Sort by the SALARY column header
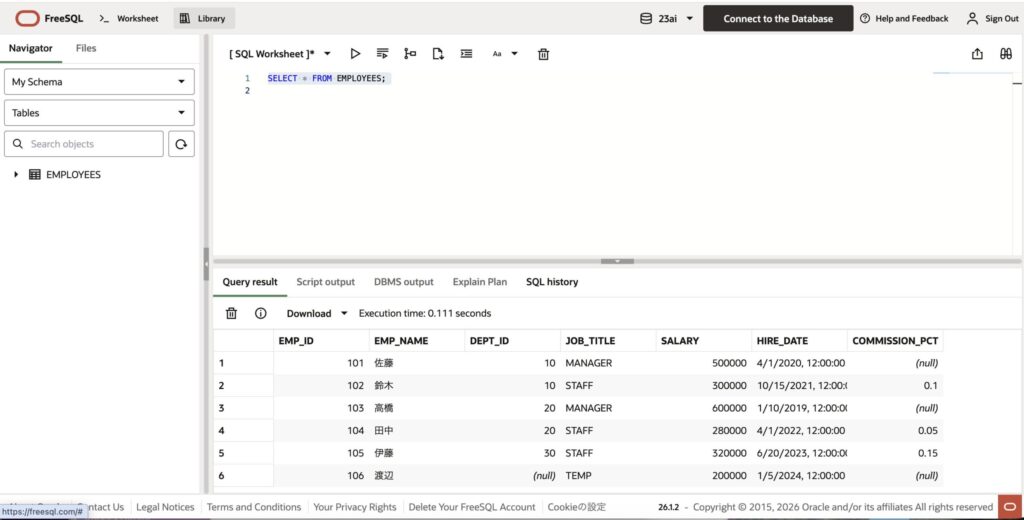Viewport: 1024px width, 520px height. click(x=704, y=341)
